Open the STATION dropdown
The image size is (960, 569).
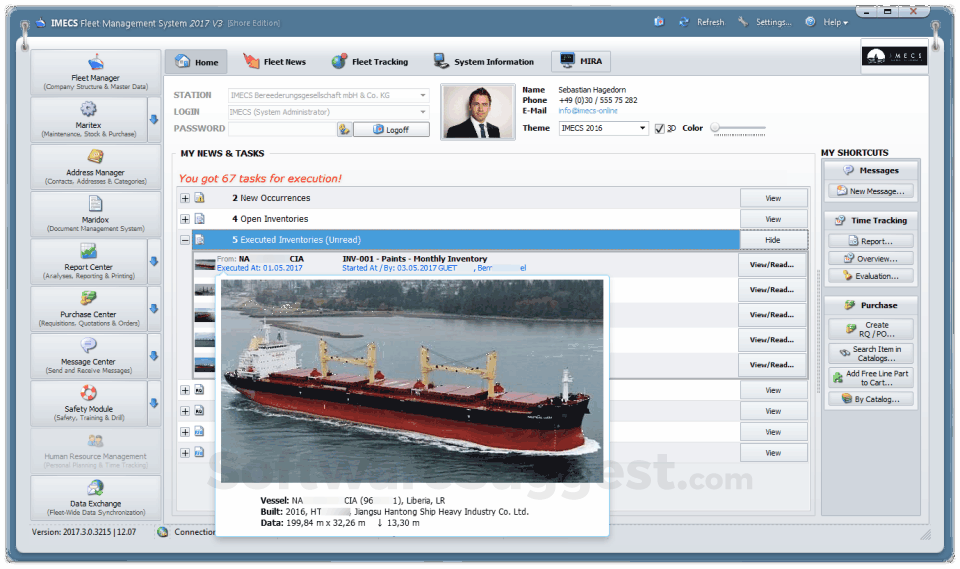click(422, 96)
